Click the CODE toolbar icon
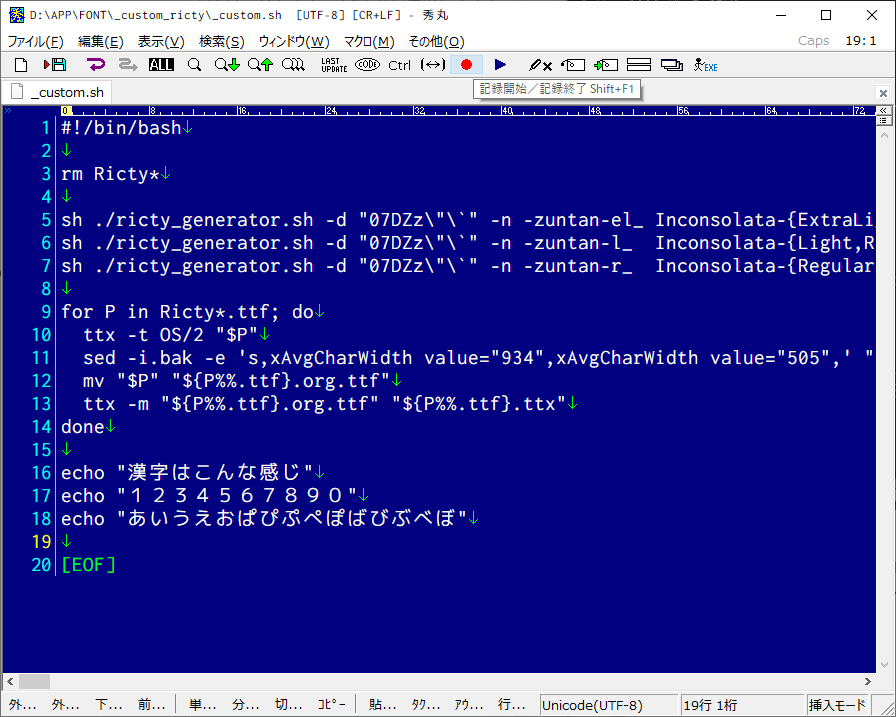Screen dimensions: 896x717 point(367,65)
